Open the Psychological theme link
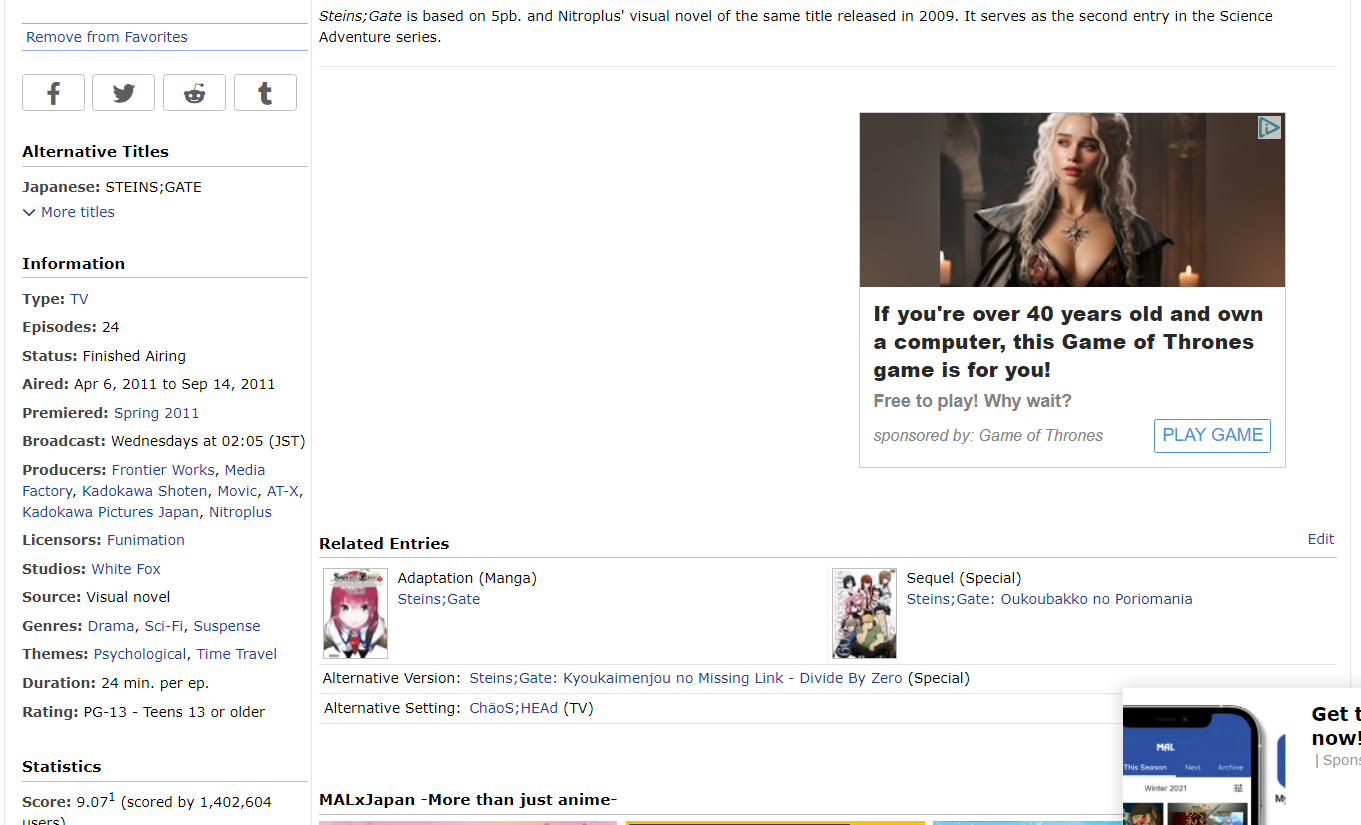 [140, 654]
